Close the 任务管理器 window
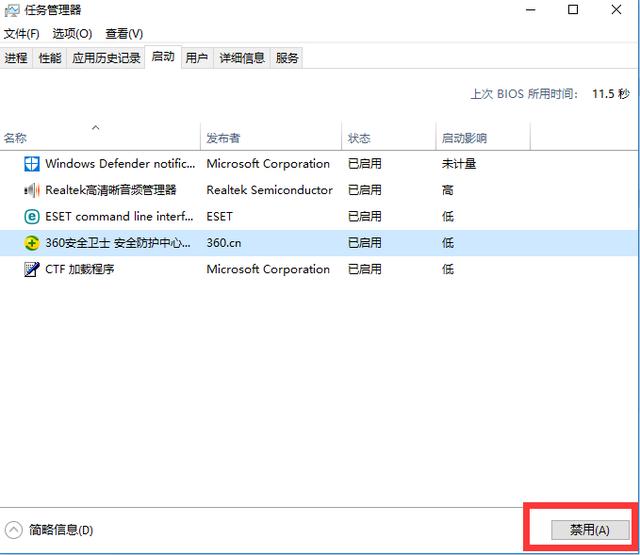 (616, 10)
